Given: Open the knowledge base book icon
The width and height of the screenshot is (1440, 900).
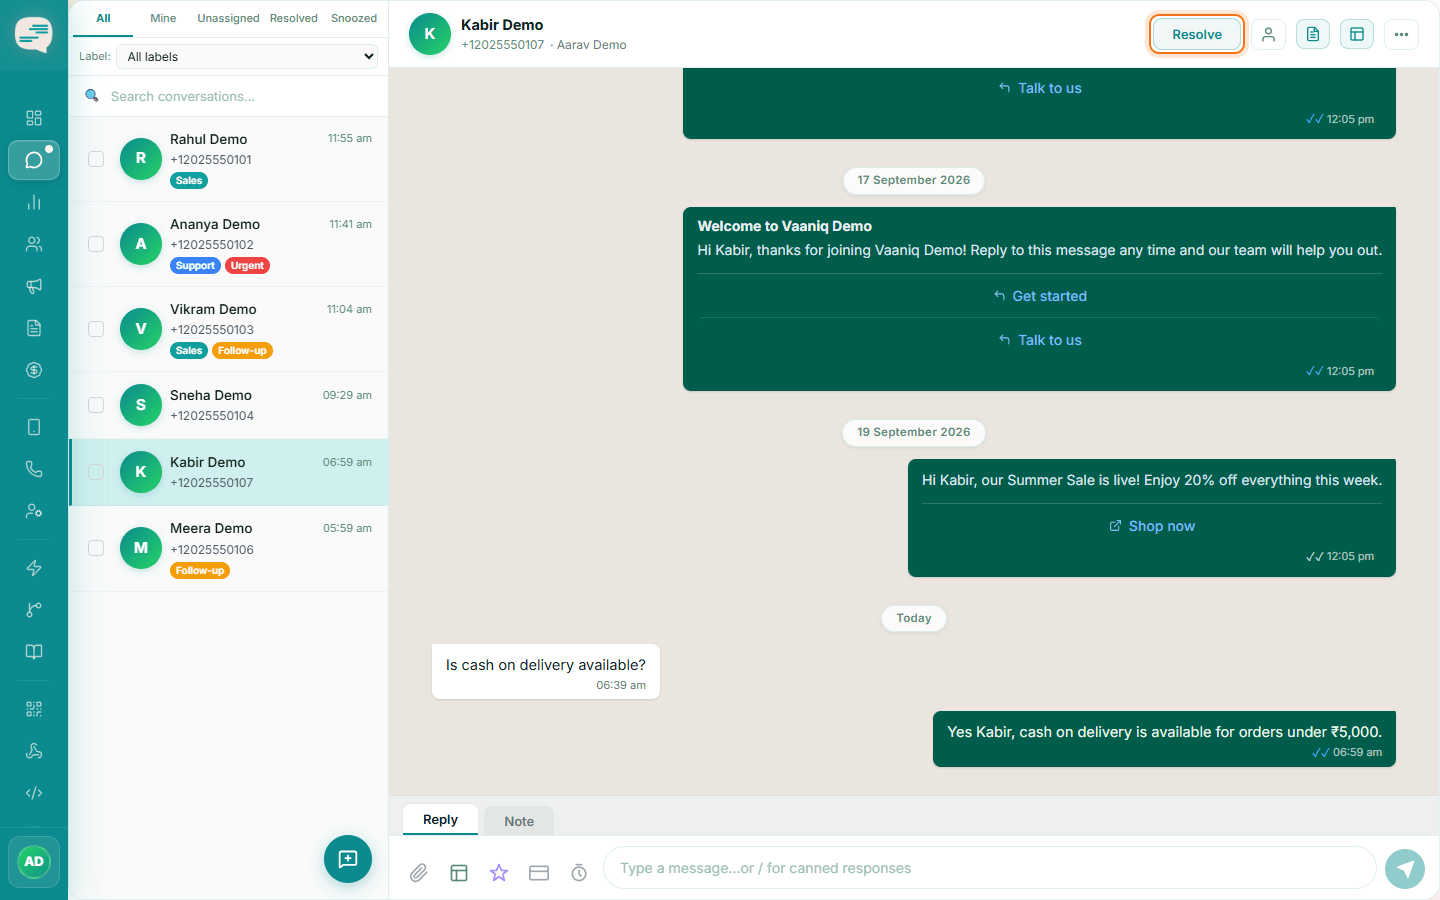Looking at the screenshot, I should (x=34, y=652).
